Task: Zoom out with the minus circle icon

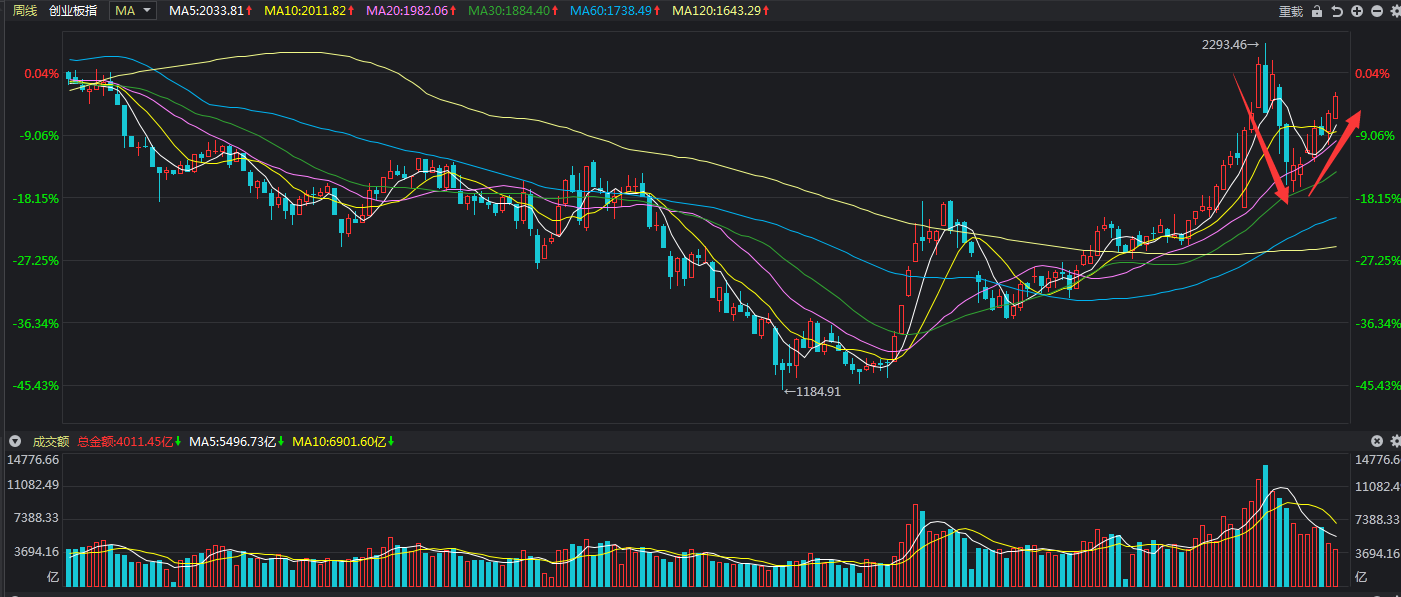Action: (1377, 11)
